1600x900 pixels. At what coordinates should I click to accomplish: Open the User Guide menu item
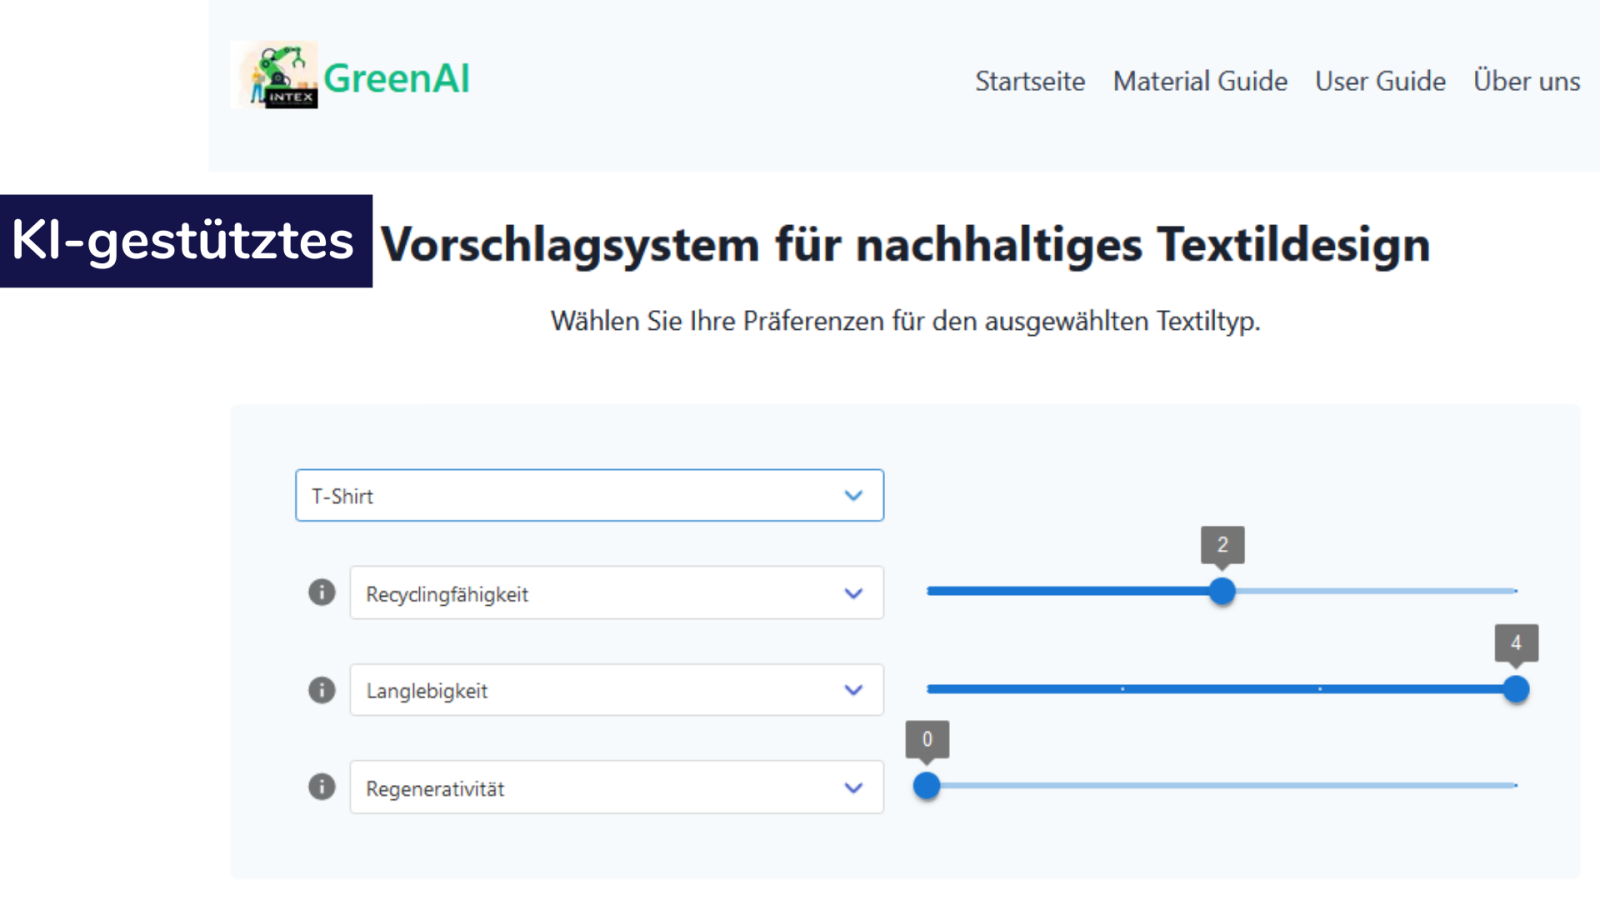click(x=1380, y=81)
